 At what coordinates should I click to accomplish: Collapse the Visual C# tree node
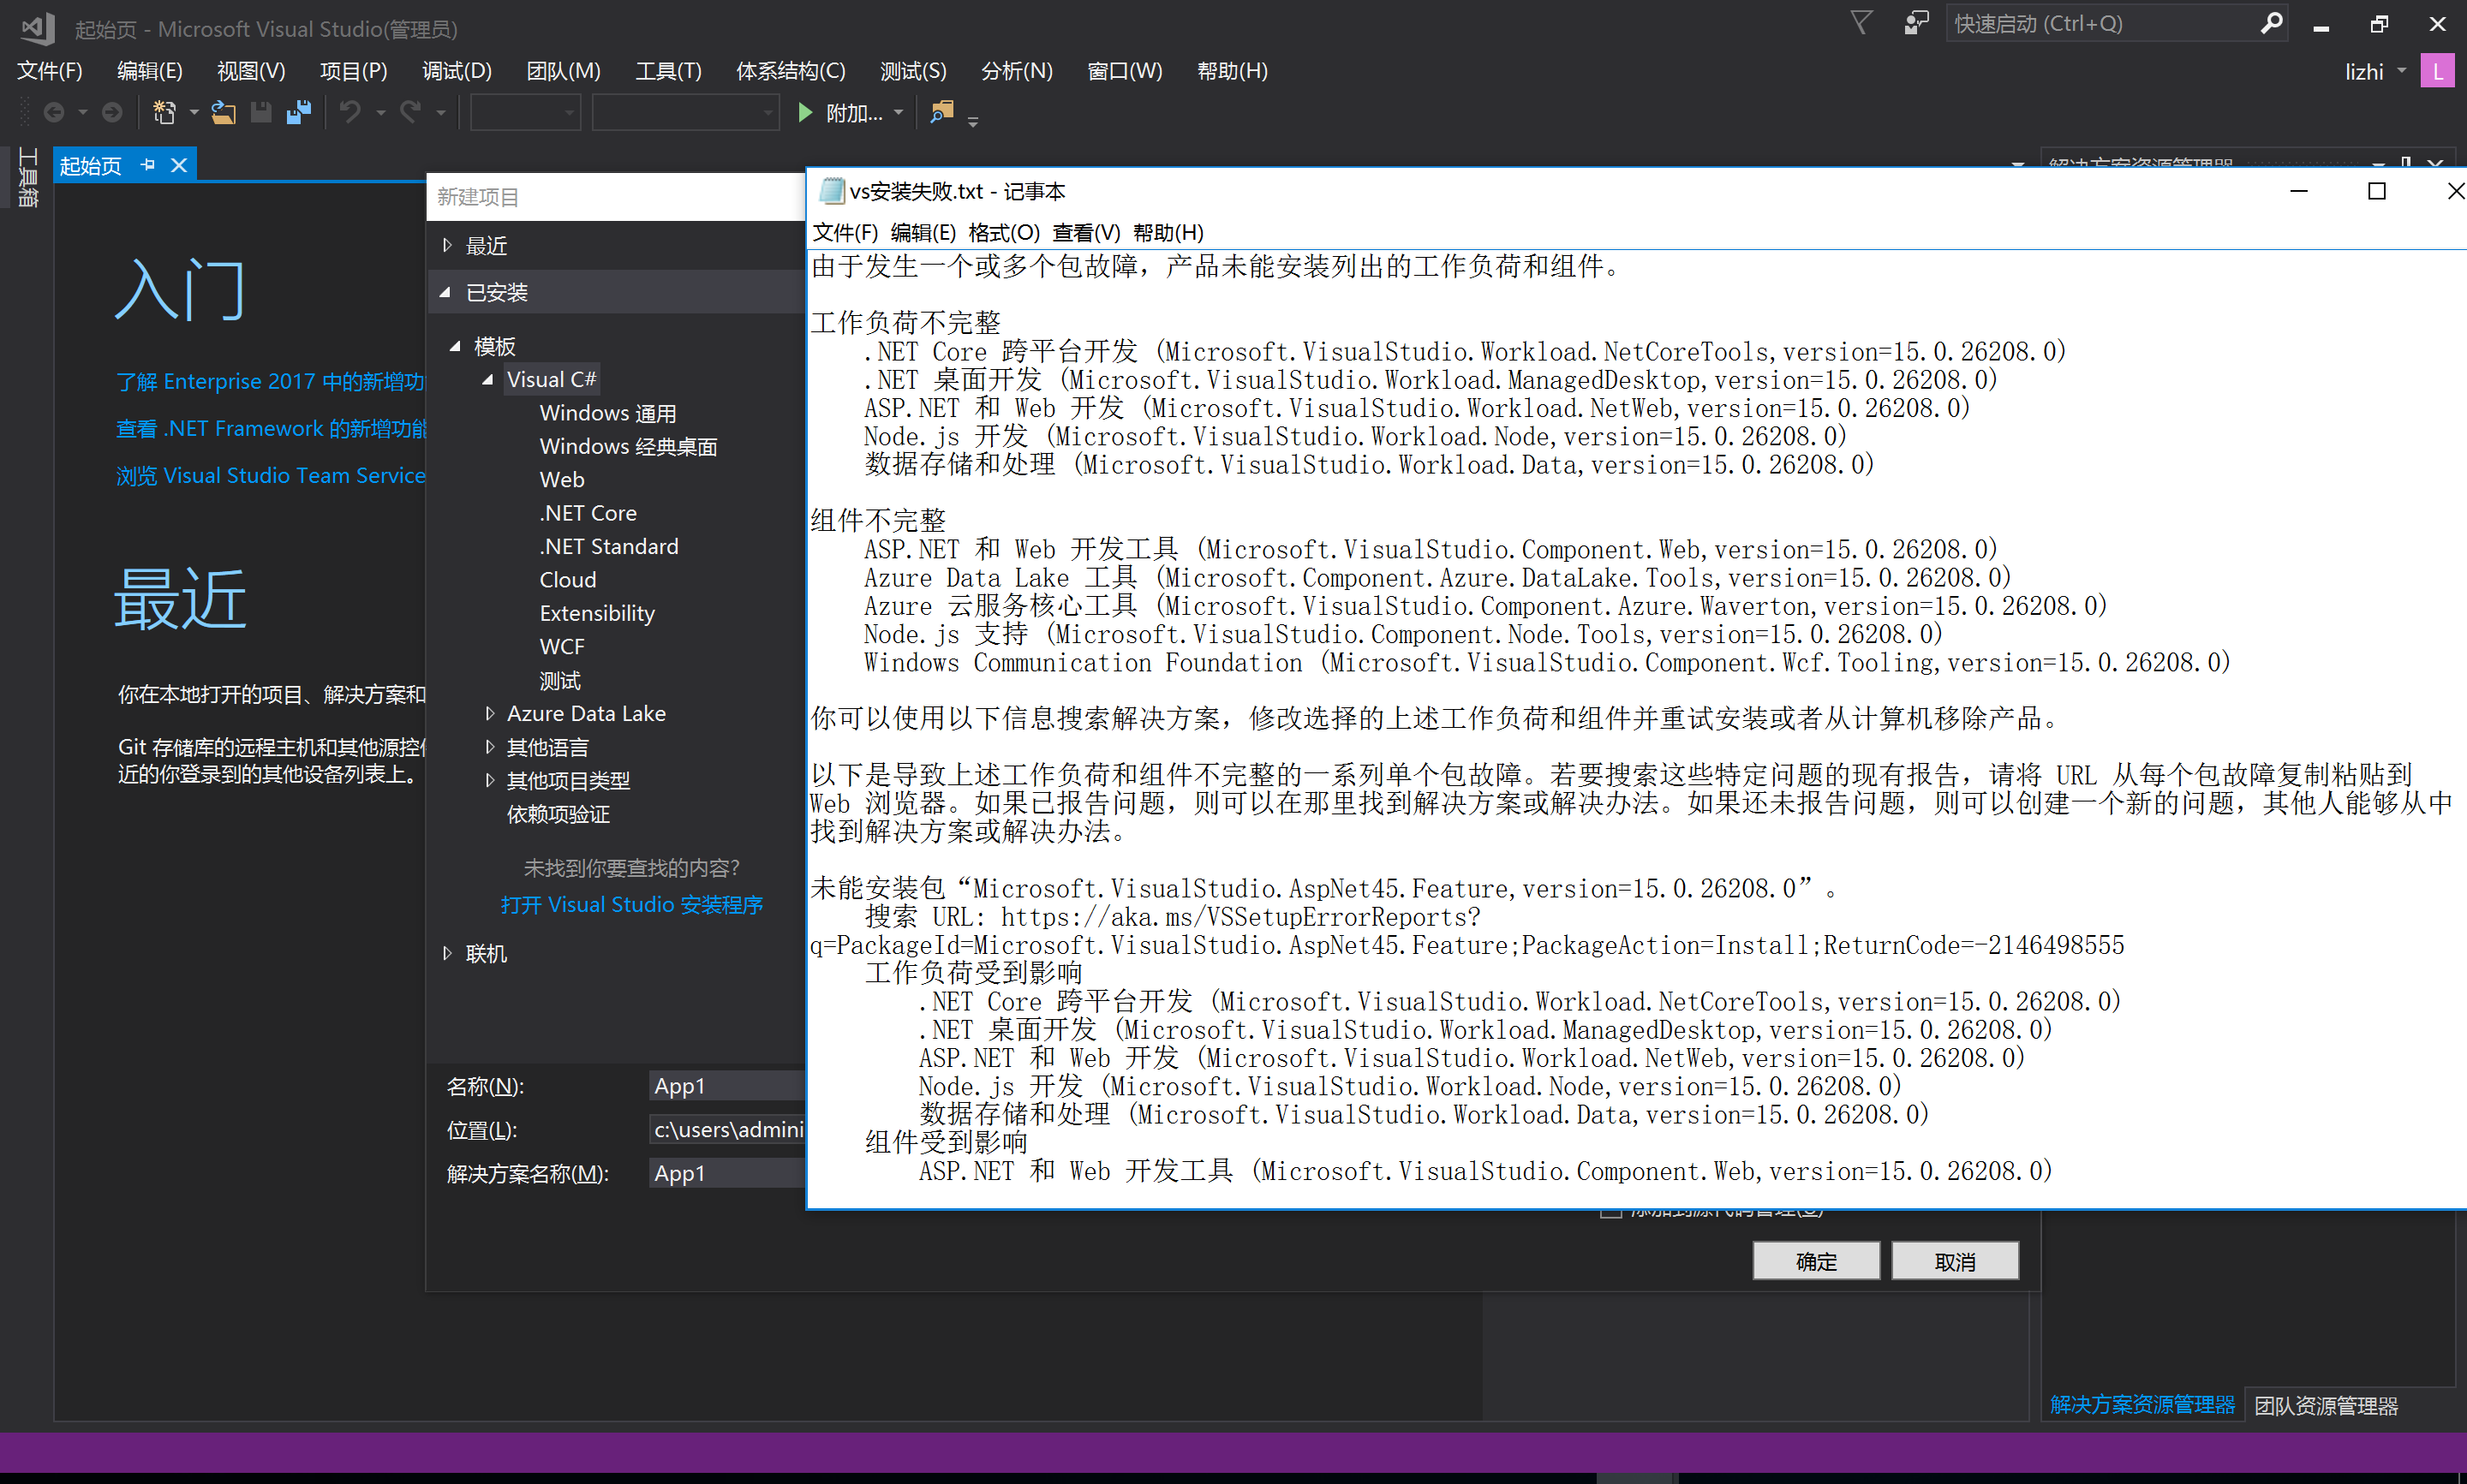coord(488,380)
